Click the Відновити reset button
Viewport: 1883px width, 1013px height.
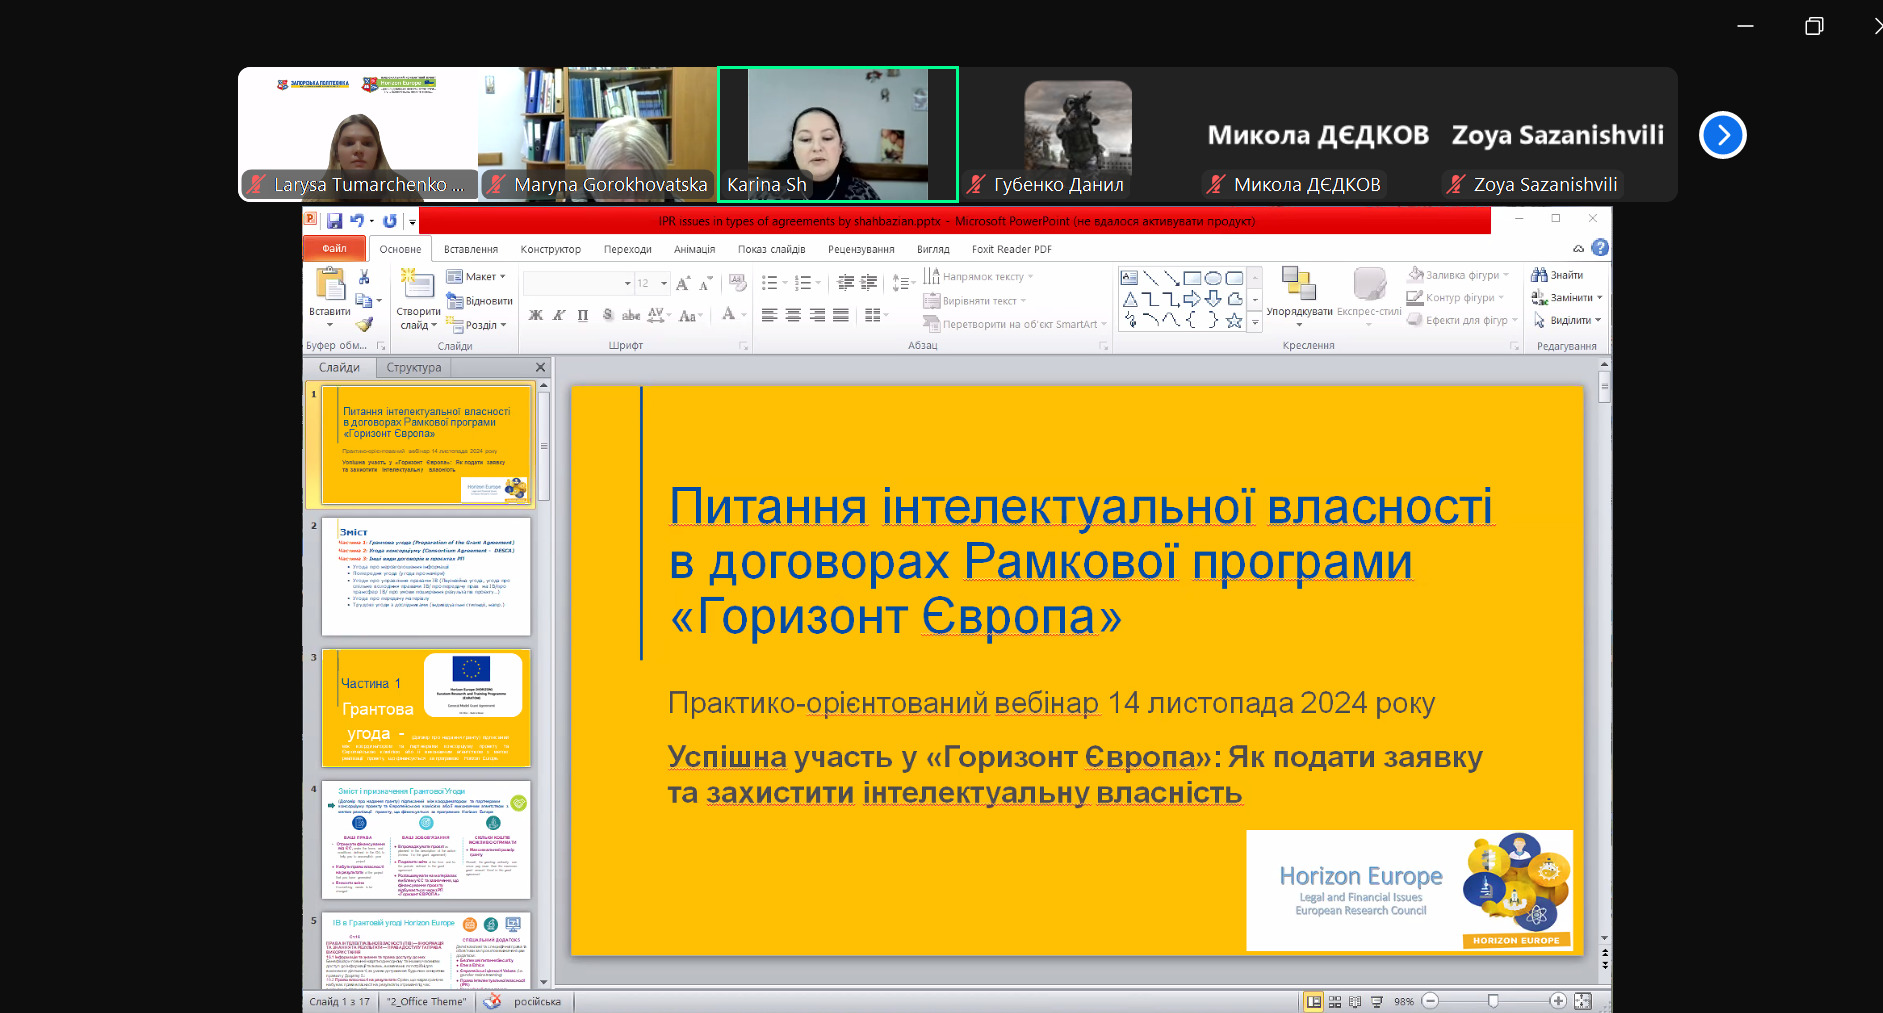pyautogui.click(x=480, y=301)
